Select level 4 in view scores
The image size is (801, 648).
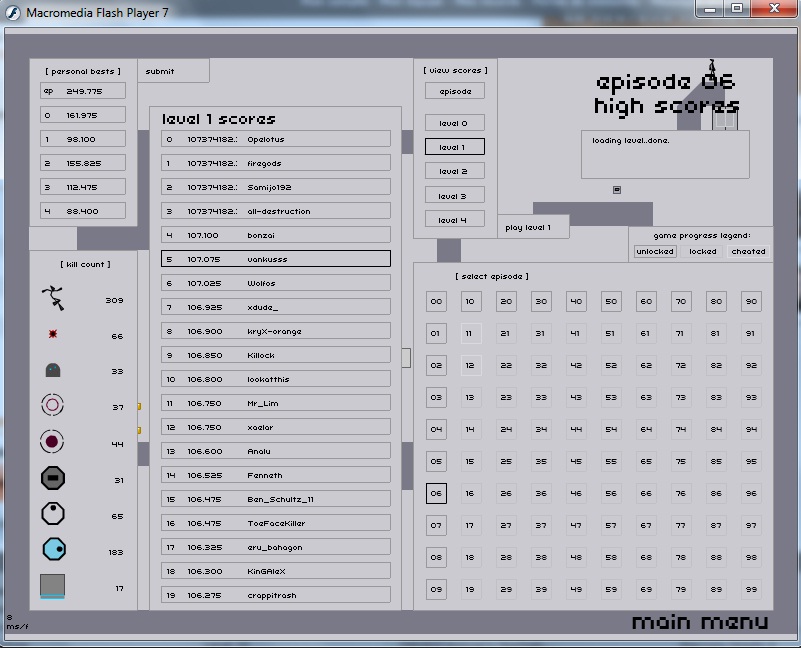[453, 220]
